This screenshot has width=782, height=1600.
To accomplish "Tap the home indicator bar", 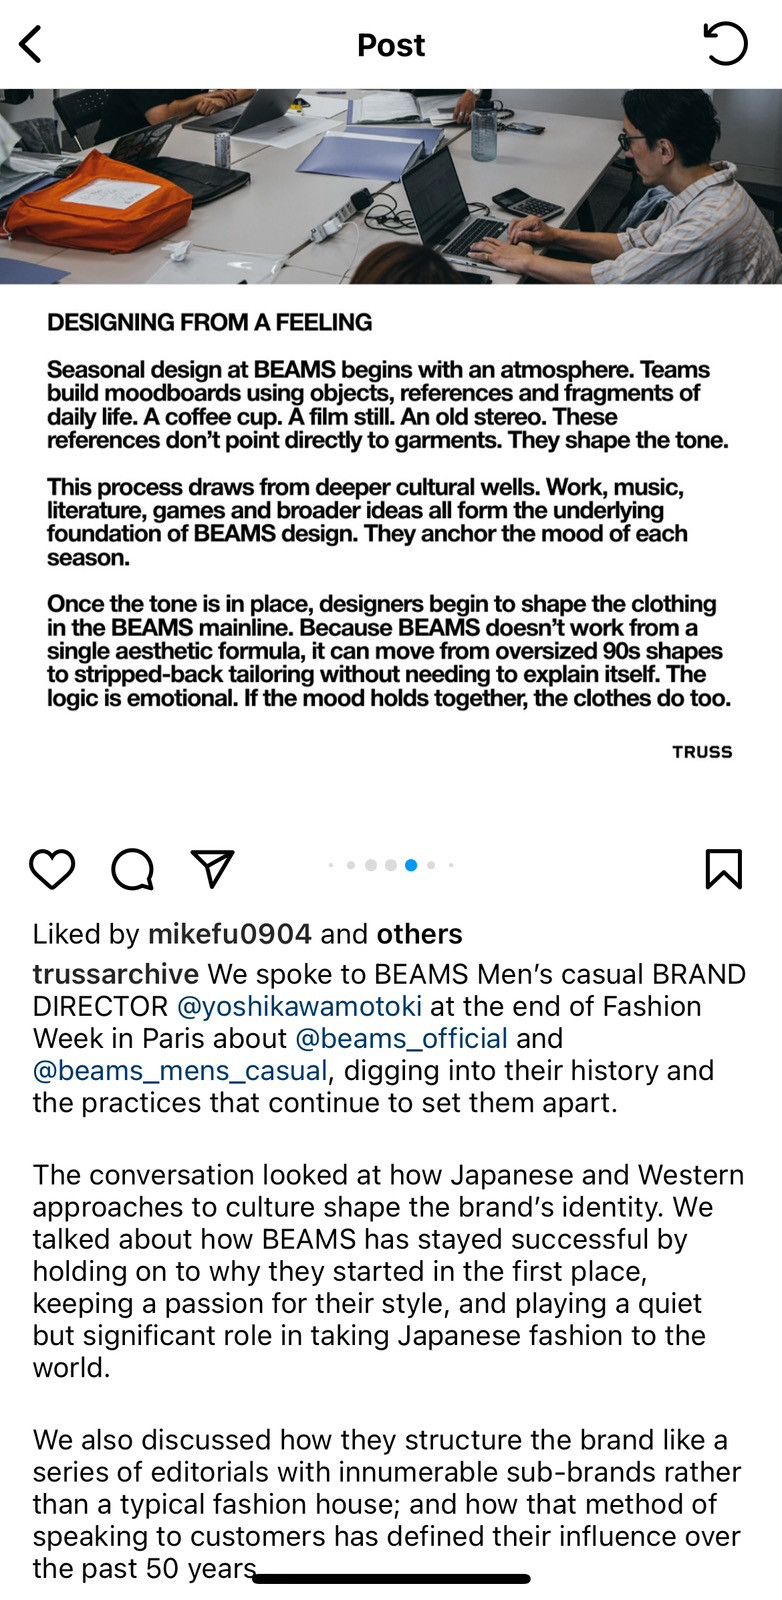I will [x=391, y=1579].
